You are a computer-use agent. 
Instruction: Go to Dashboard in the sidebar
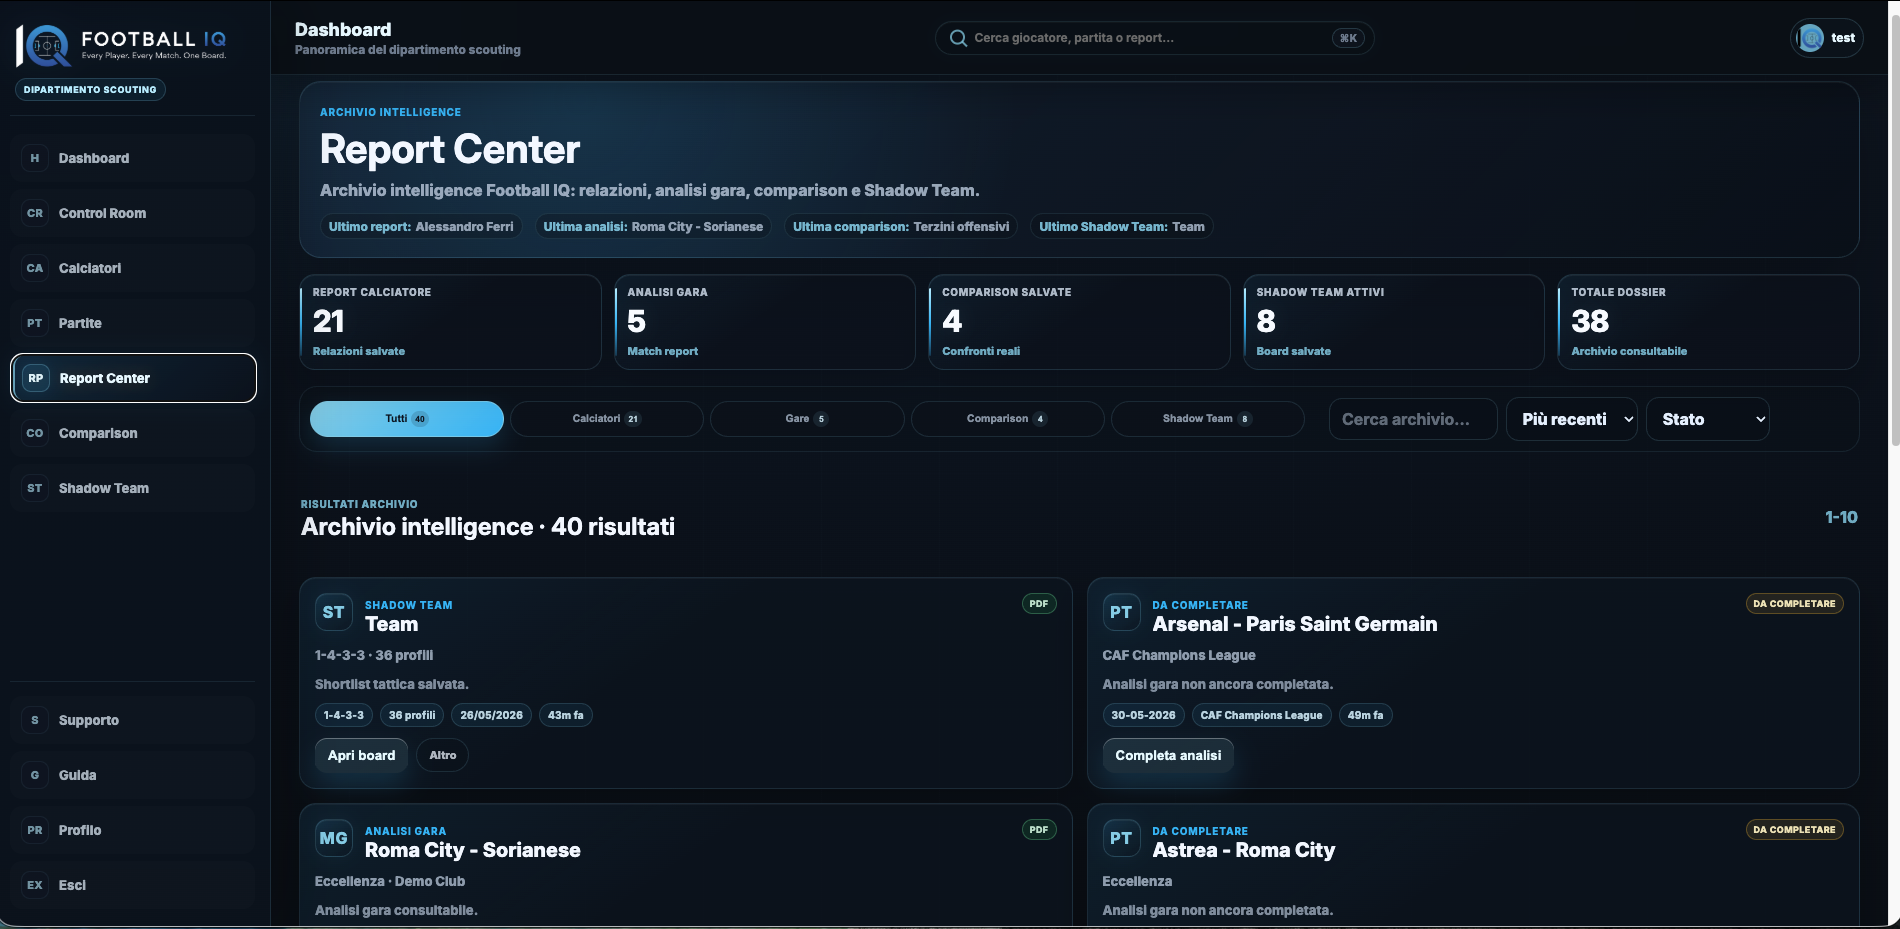[x=133, y=158]
